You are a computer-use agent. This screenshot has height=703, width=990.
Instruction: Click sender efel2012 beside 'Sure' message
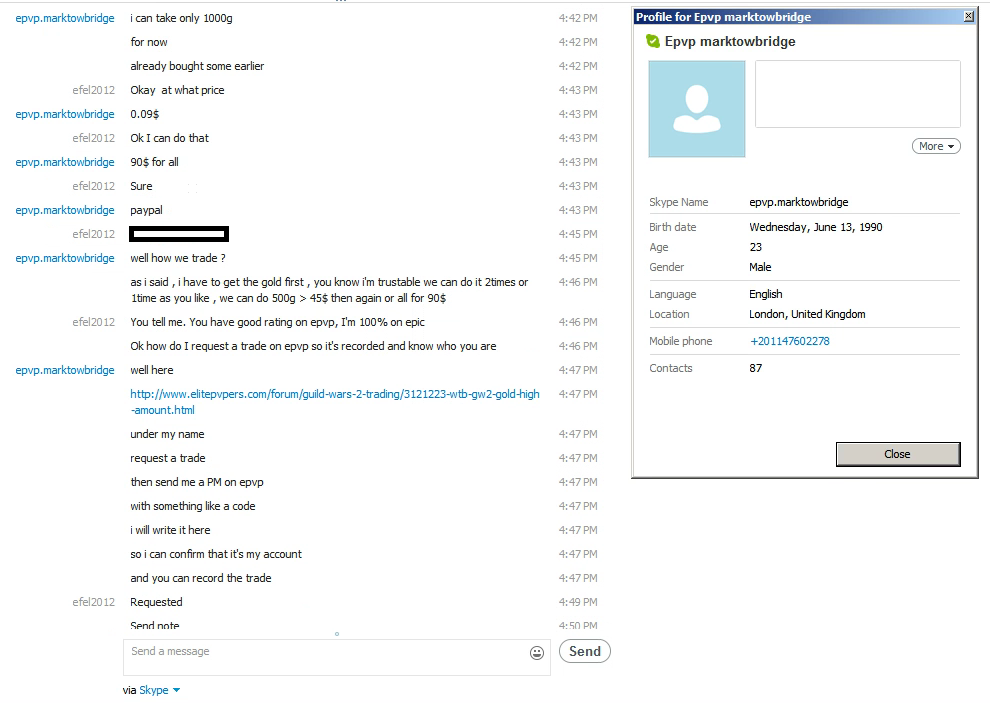tap(93, 186)
